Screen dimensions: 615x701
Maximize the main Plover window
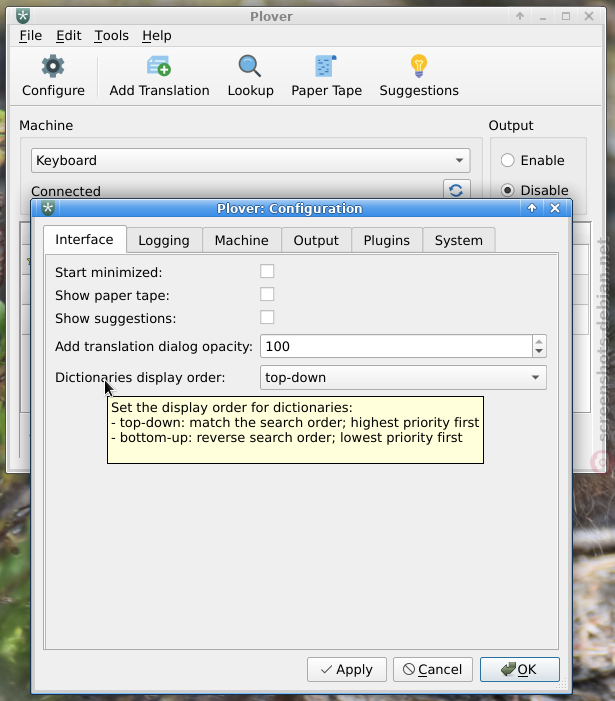[566, 17]
